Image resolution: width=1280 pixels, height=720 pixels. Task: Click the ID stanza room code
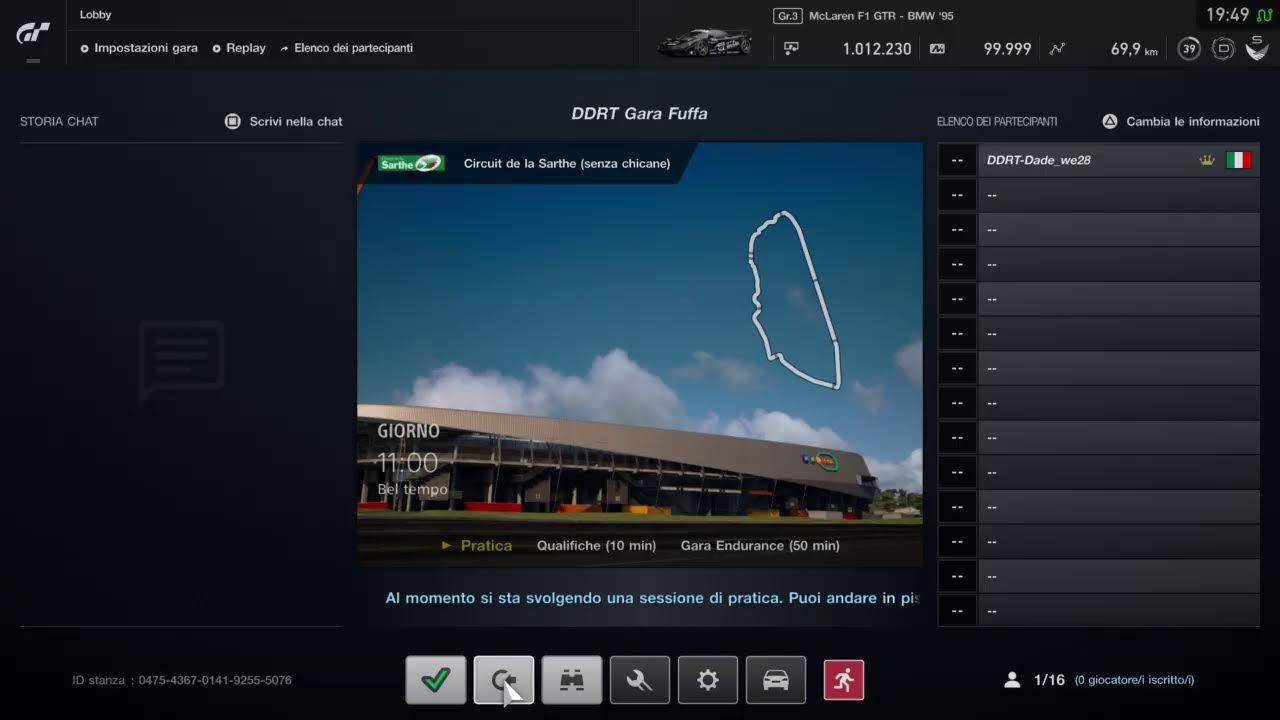point(182,680)
